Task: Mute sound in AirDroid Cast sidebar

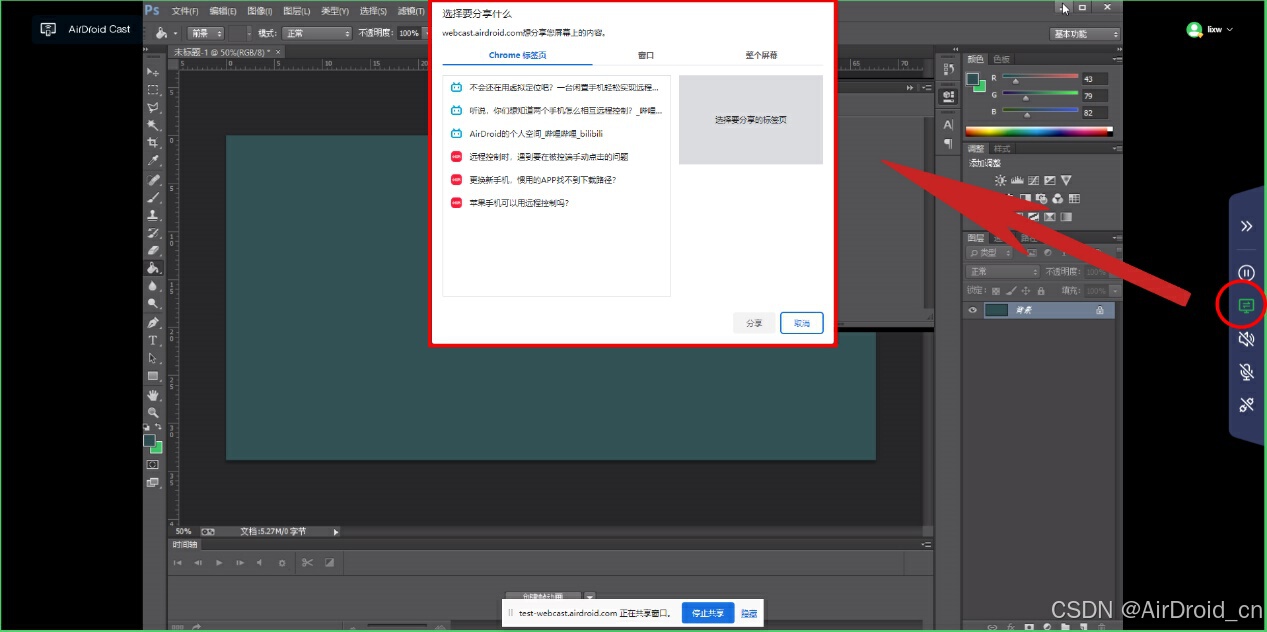Action: pos(1246,339)
